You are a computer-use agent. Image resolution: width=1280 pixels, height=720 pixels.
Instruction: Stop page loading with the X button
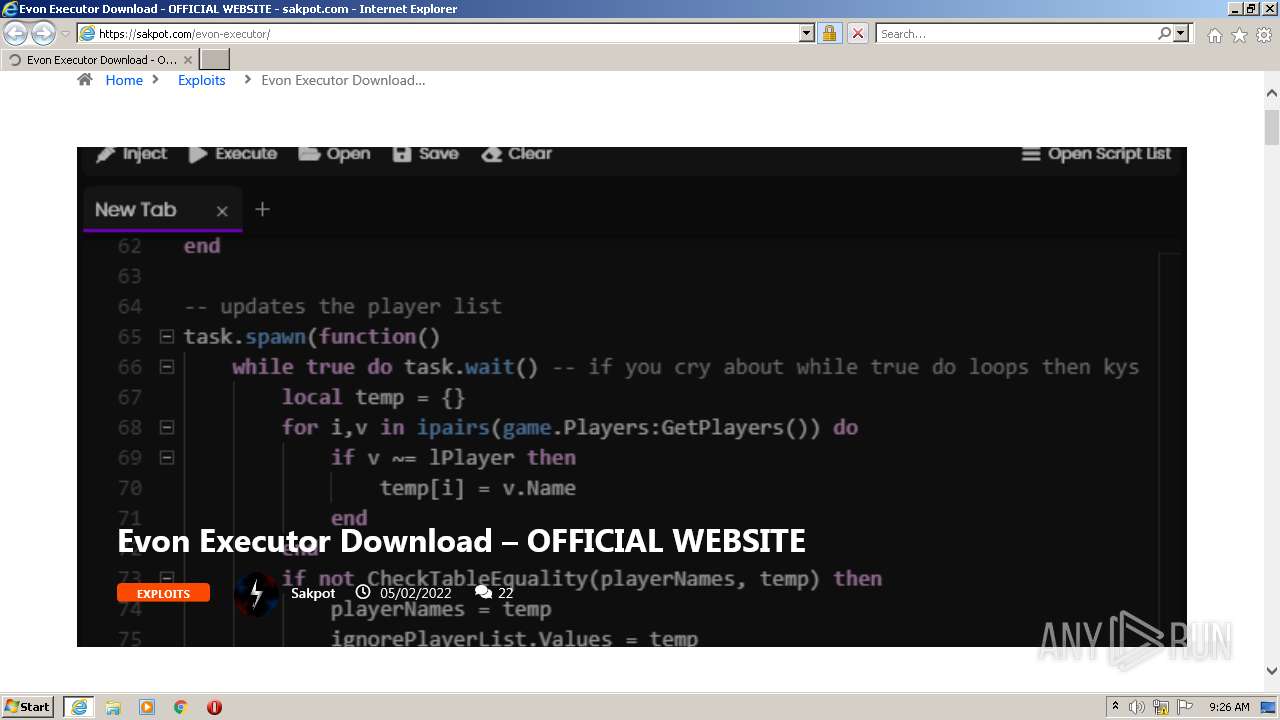point(857,33)
